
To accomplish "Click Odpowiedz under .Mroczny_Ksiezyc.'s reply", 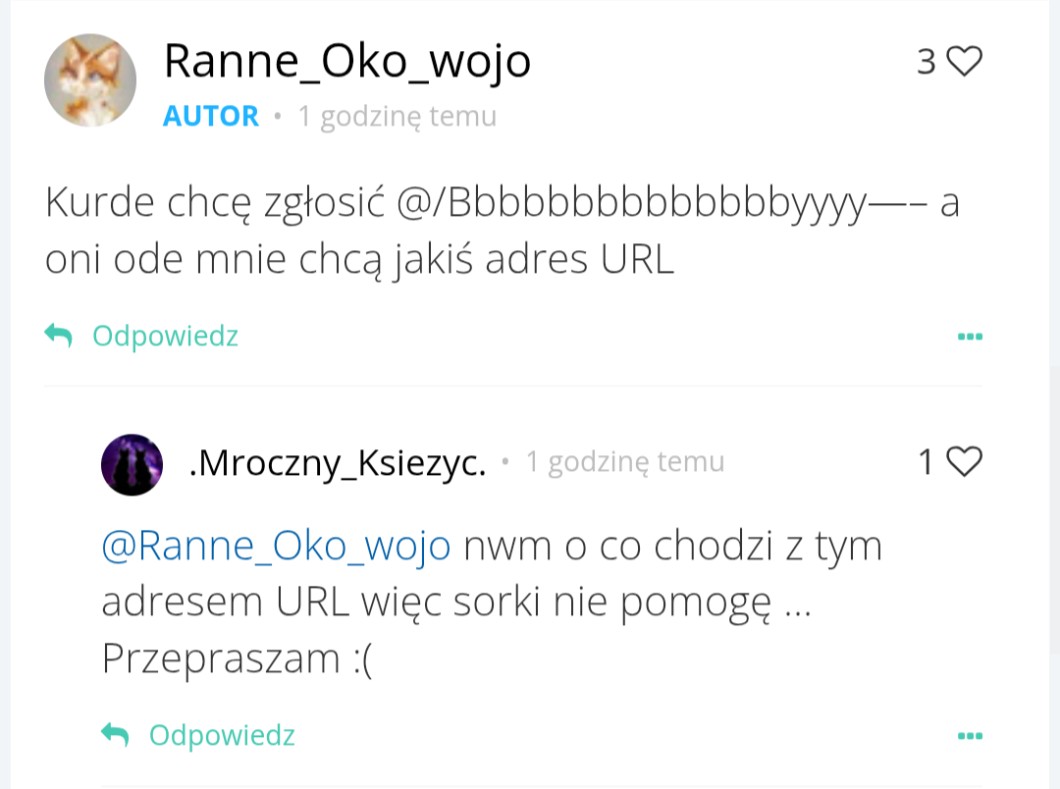I will click(x=222, y=736).
